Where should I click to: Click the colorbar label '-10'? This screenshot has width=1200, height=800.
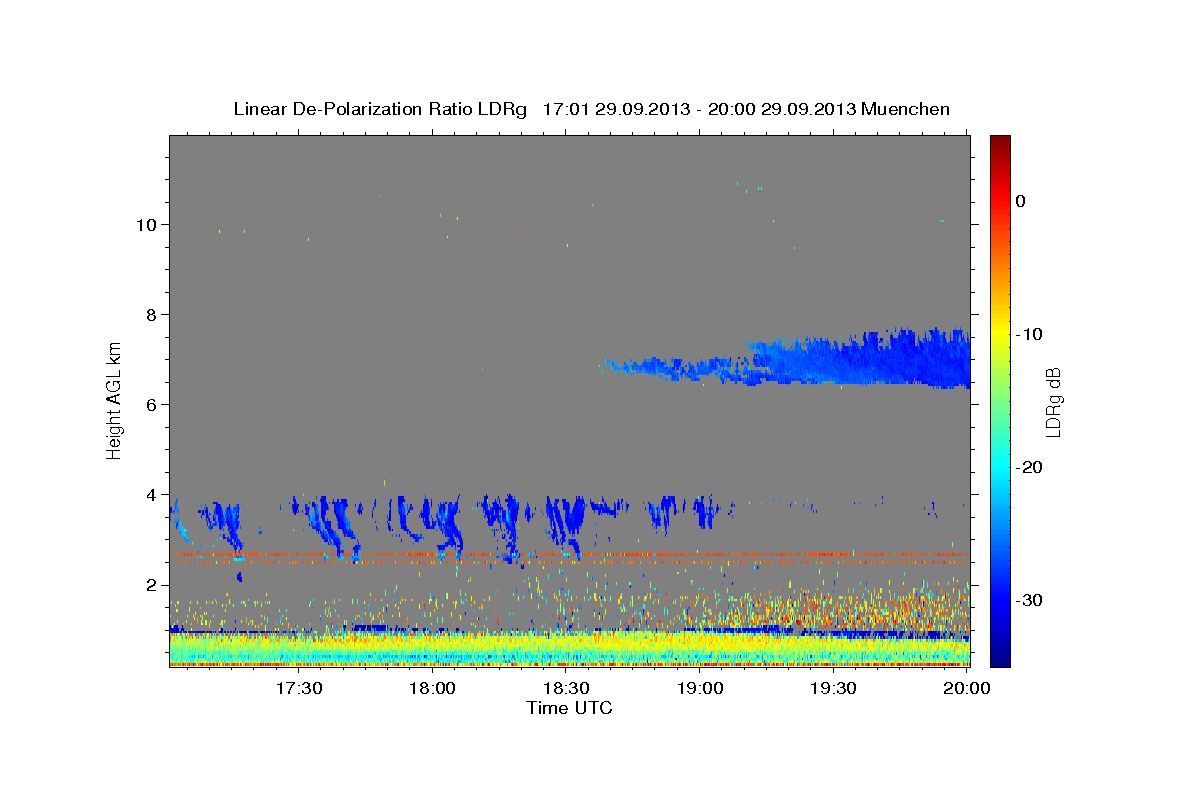tap(1028, 334)
